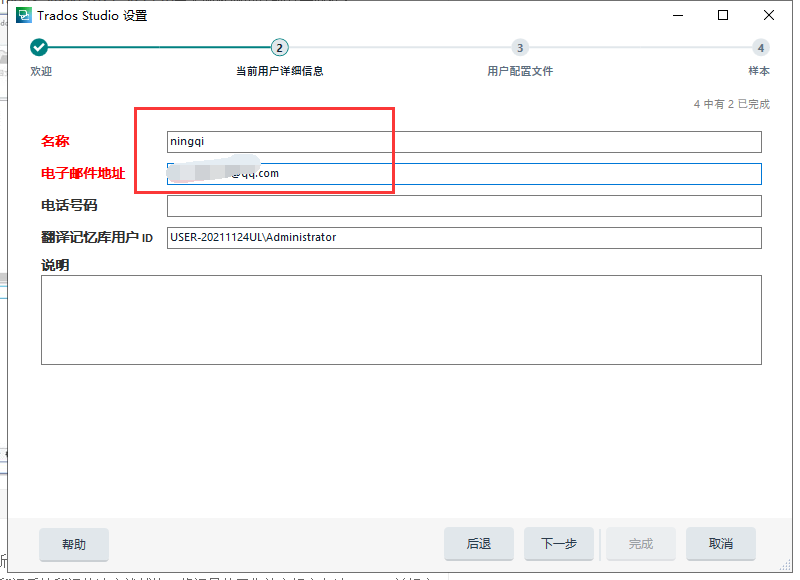
Task: Minimize the Trados Studio 设置 window
Action: 678,15
